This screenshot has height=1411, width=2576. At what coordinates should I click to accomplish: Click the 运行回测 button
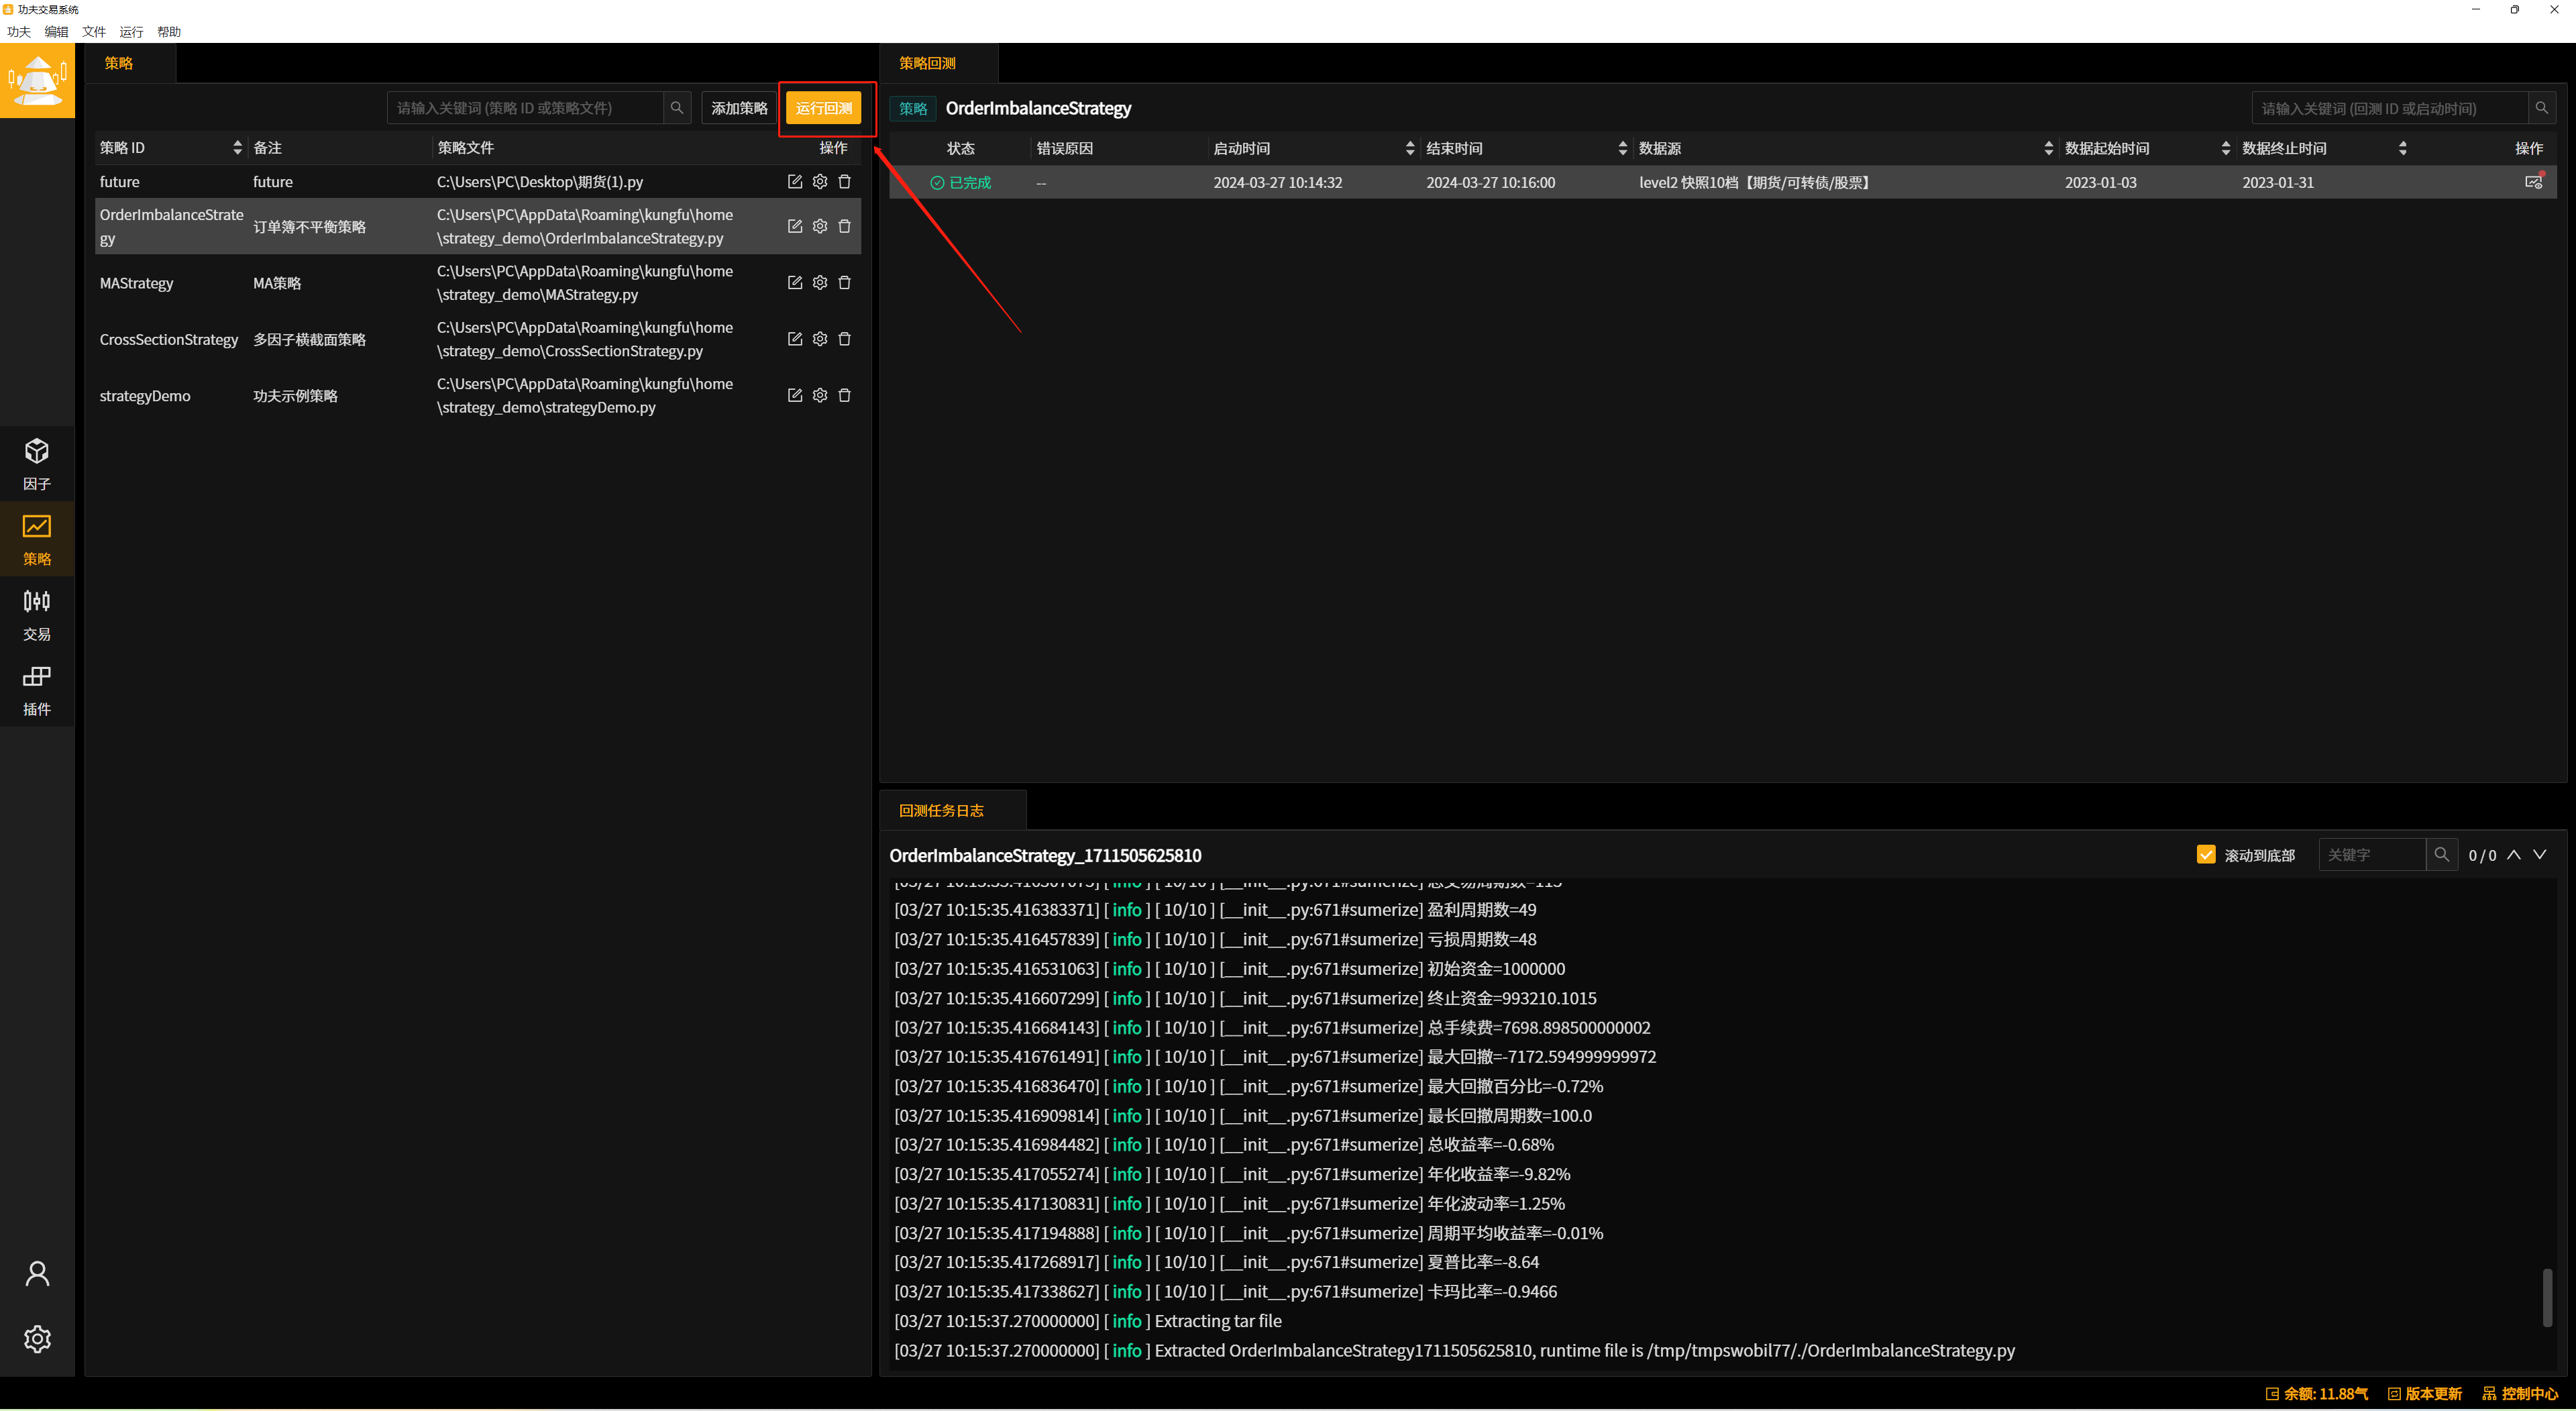coord(823,108)
